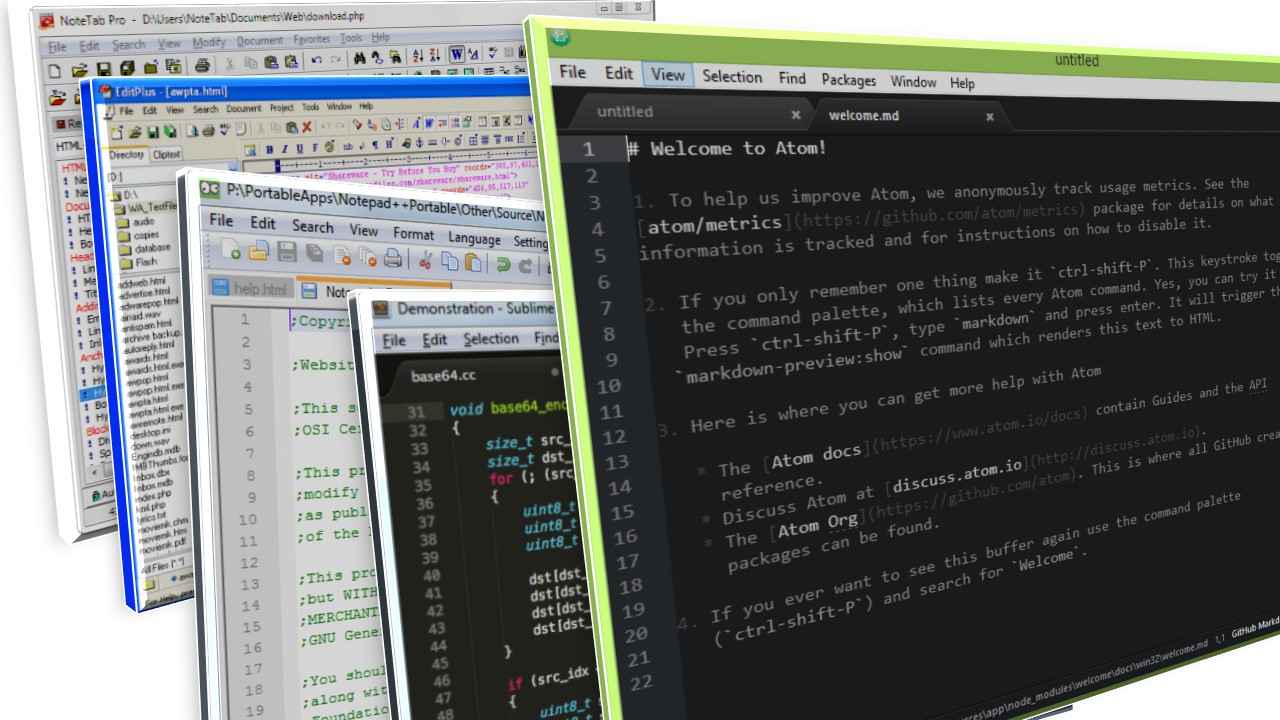Image resolution: width=1280 pixels, height=720 pixels.
Task: Open View menu in Atom
Action: point(668,74)
